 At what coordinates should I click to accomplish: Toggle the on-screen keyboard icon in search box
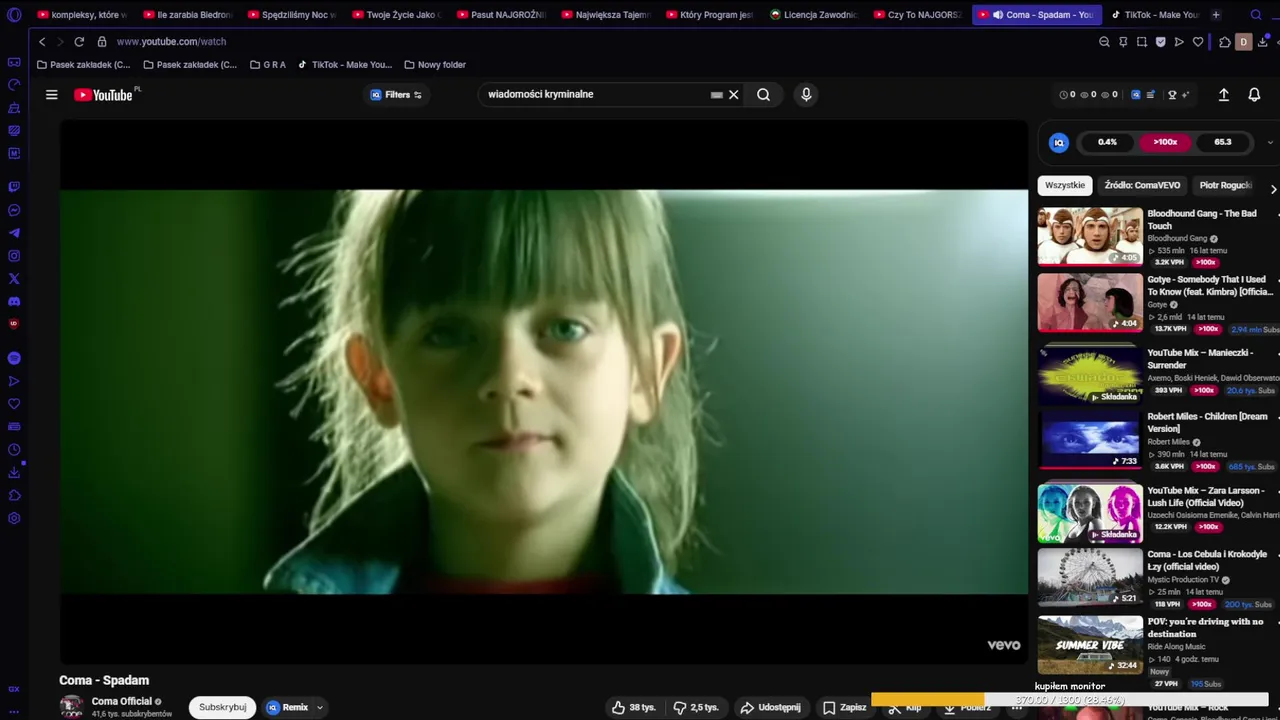point(716,95)
